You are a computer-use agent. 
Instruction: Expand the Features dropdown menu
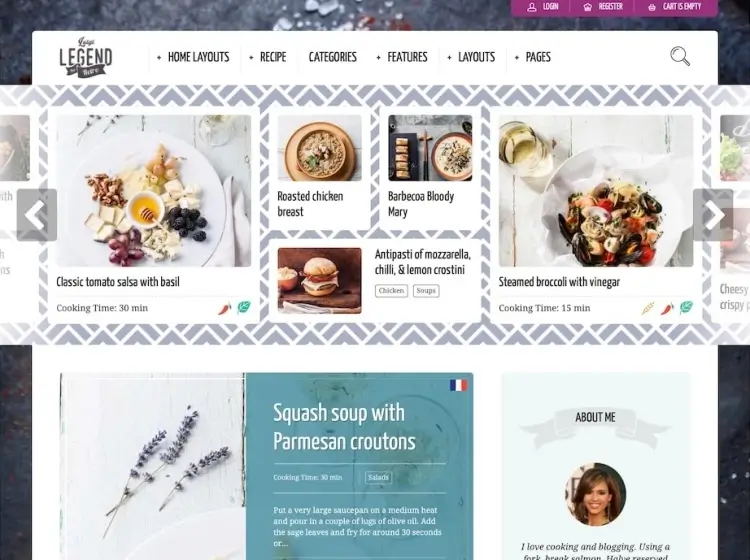[x=402, y=57]
